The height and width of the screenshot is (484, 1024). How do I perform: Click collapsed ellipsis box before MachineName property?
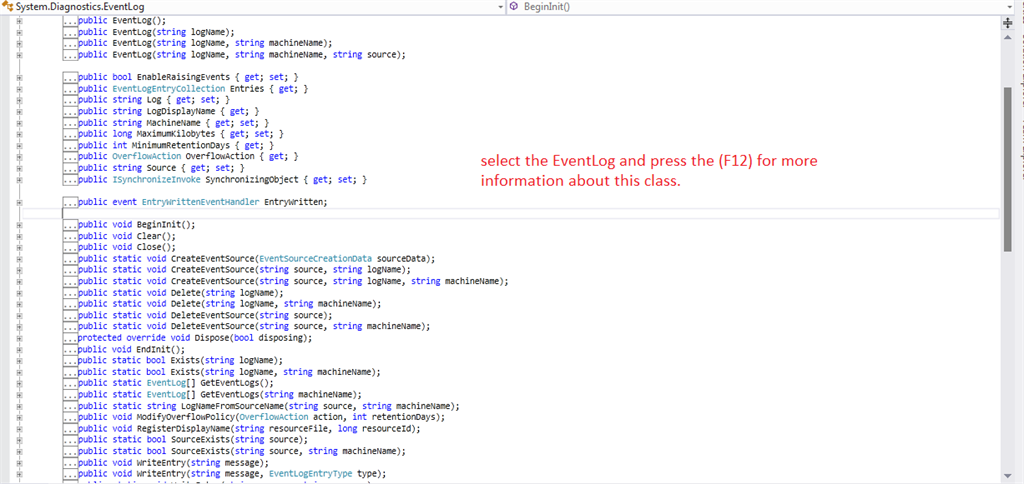pyautogui.click(x=71, y=123)
